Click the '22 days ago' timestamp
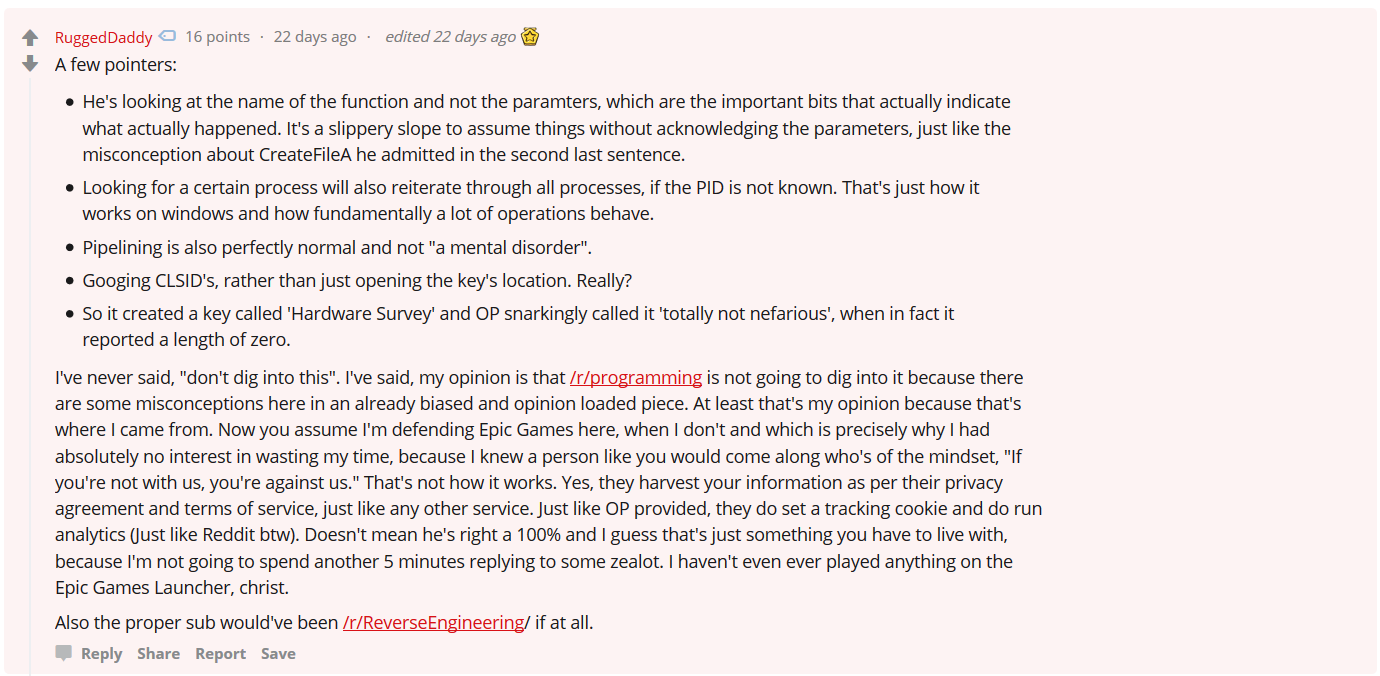 pos(315,37)
